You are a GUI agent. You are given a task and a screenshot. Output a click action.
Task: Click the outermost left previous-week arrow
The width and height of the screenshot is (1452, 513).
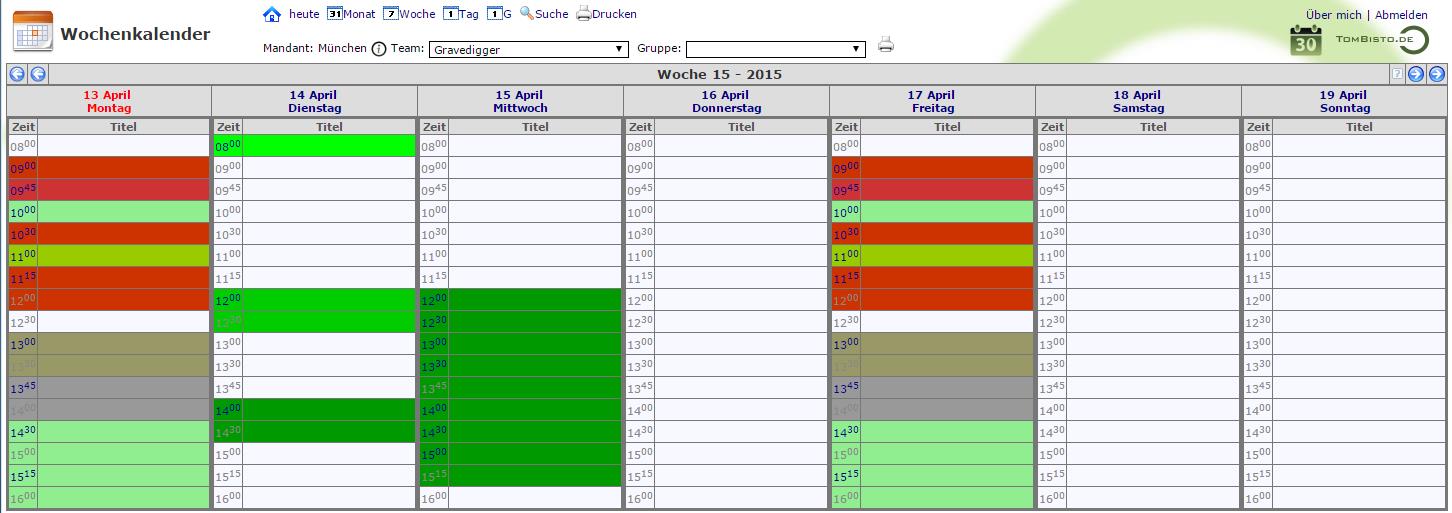point(16,74)
